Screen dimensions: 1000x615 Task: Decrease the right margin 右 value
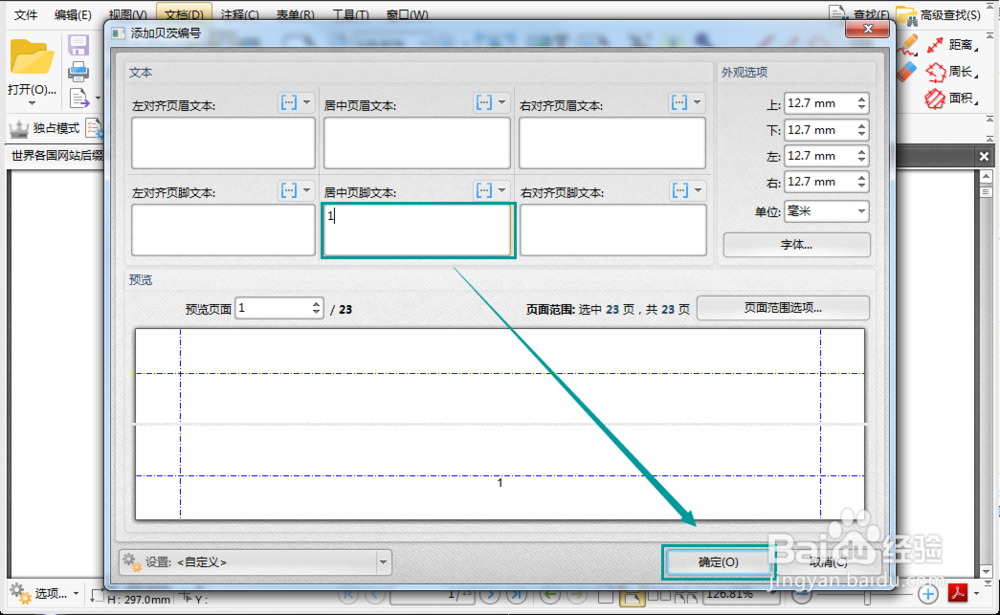(x=862, y=186)
